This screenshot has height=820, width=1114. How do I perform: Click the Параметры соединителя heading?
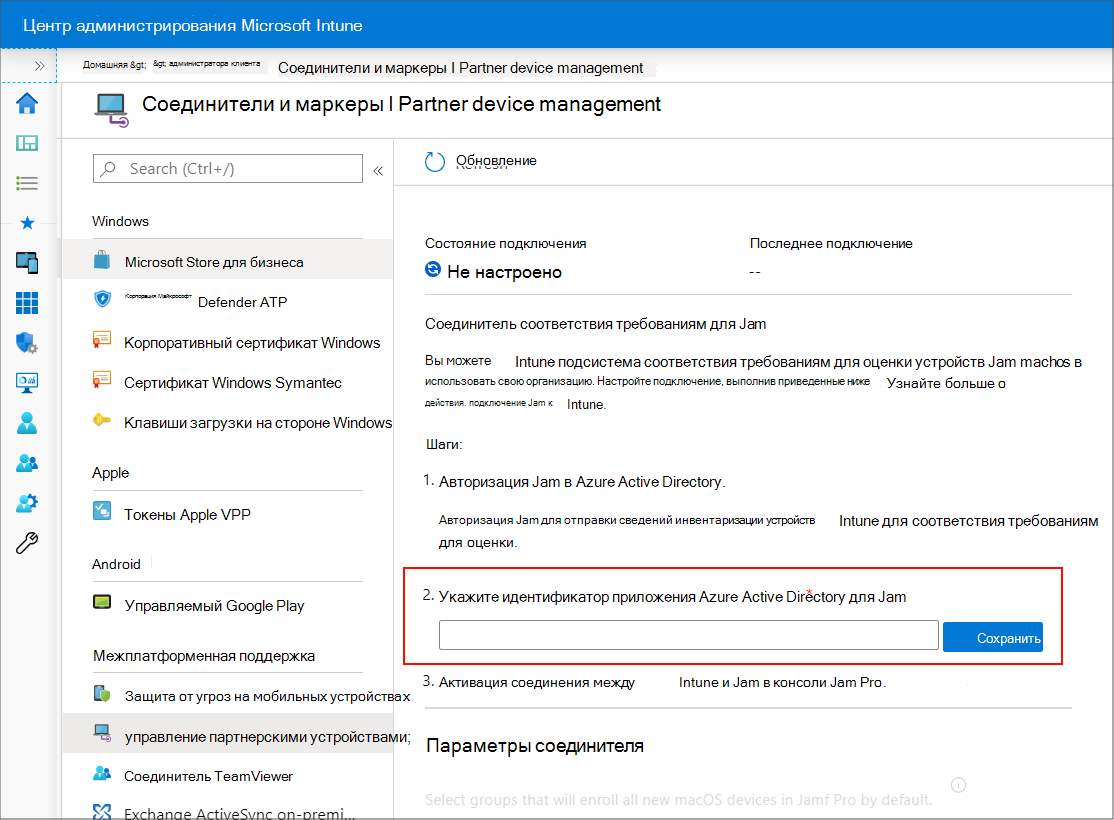535,745
